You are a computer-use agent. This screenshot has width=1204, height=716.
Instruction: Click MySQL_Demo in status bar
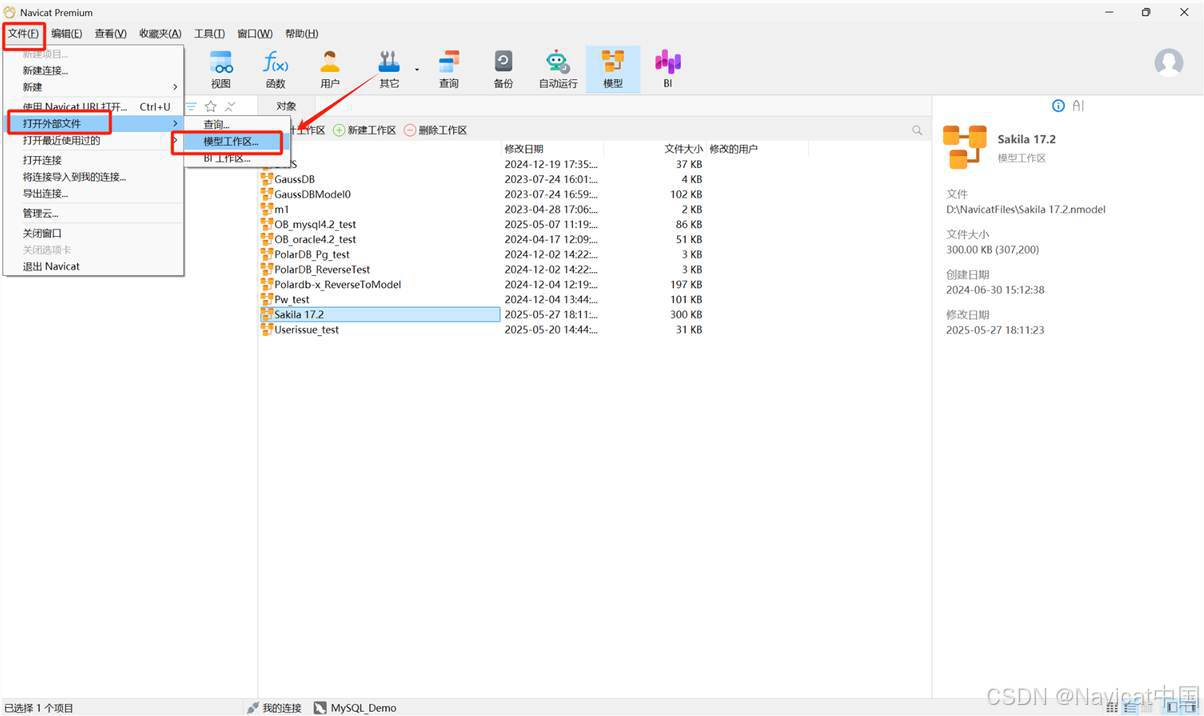click(x=355, y=708)
